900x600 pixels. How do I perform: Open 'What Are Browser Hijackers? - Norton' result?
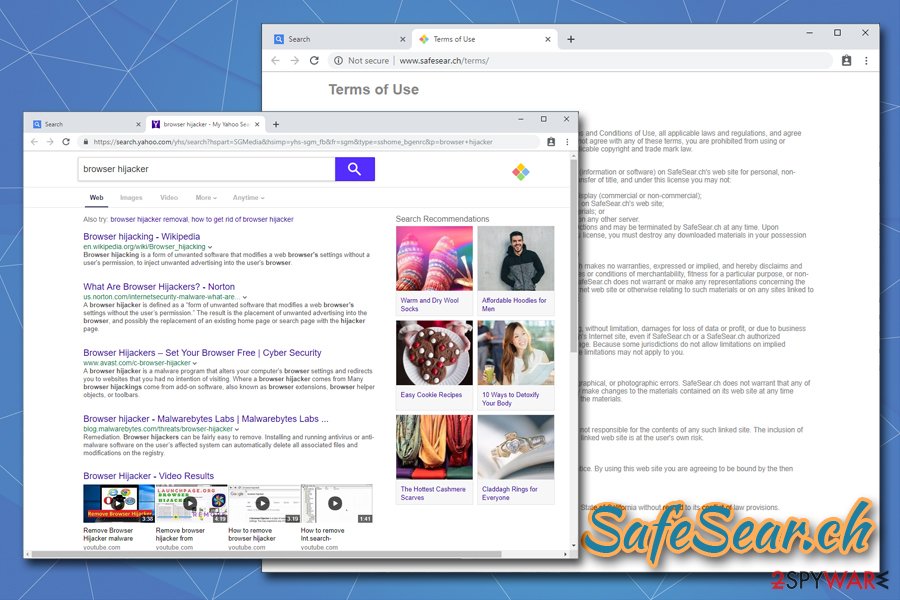(159, 287)
